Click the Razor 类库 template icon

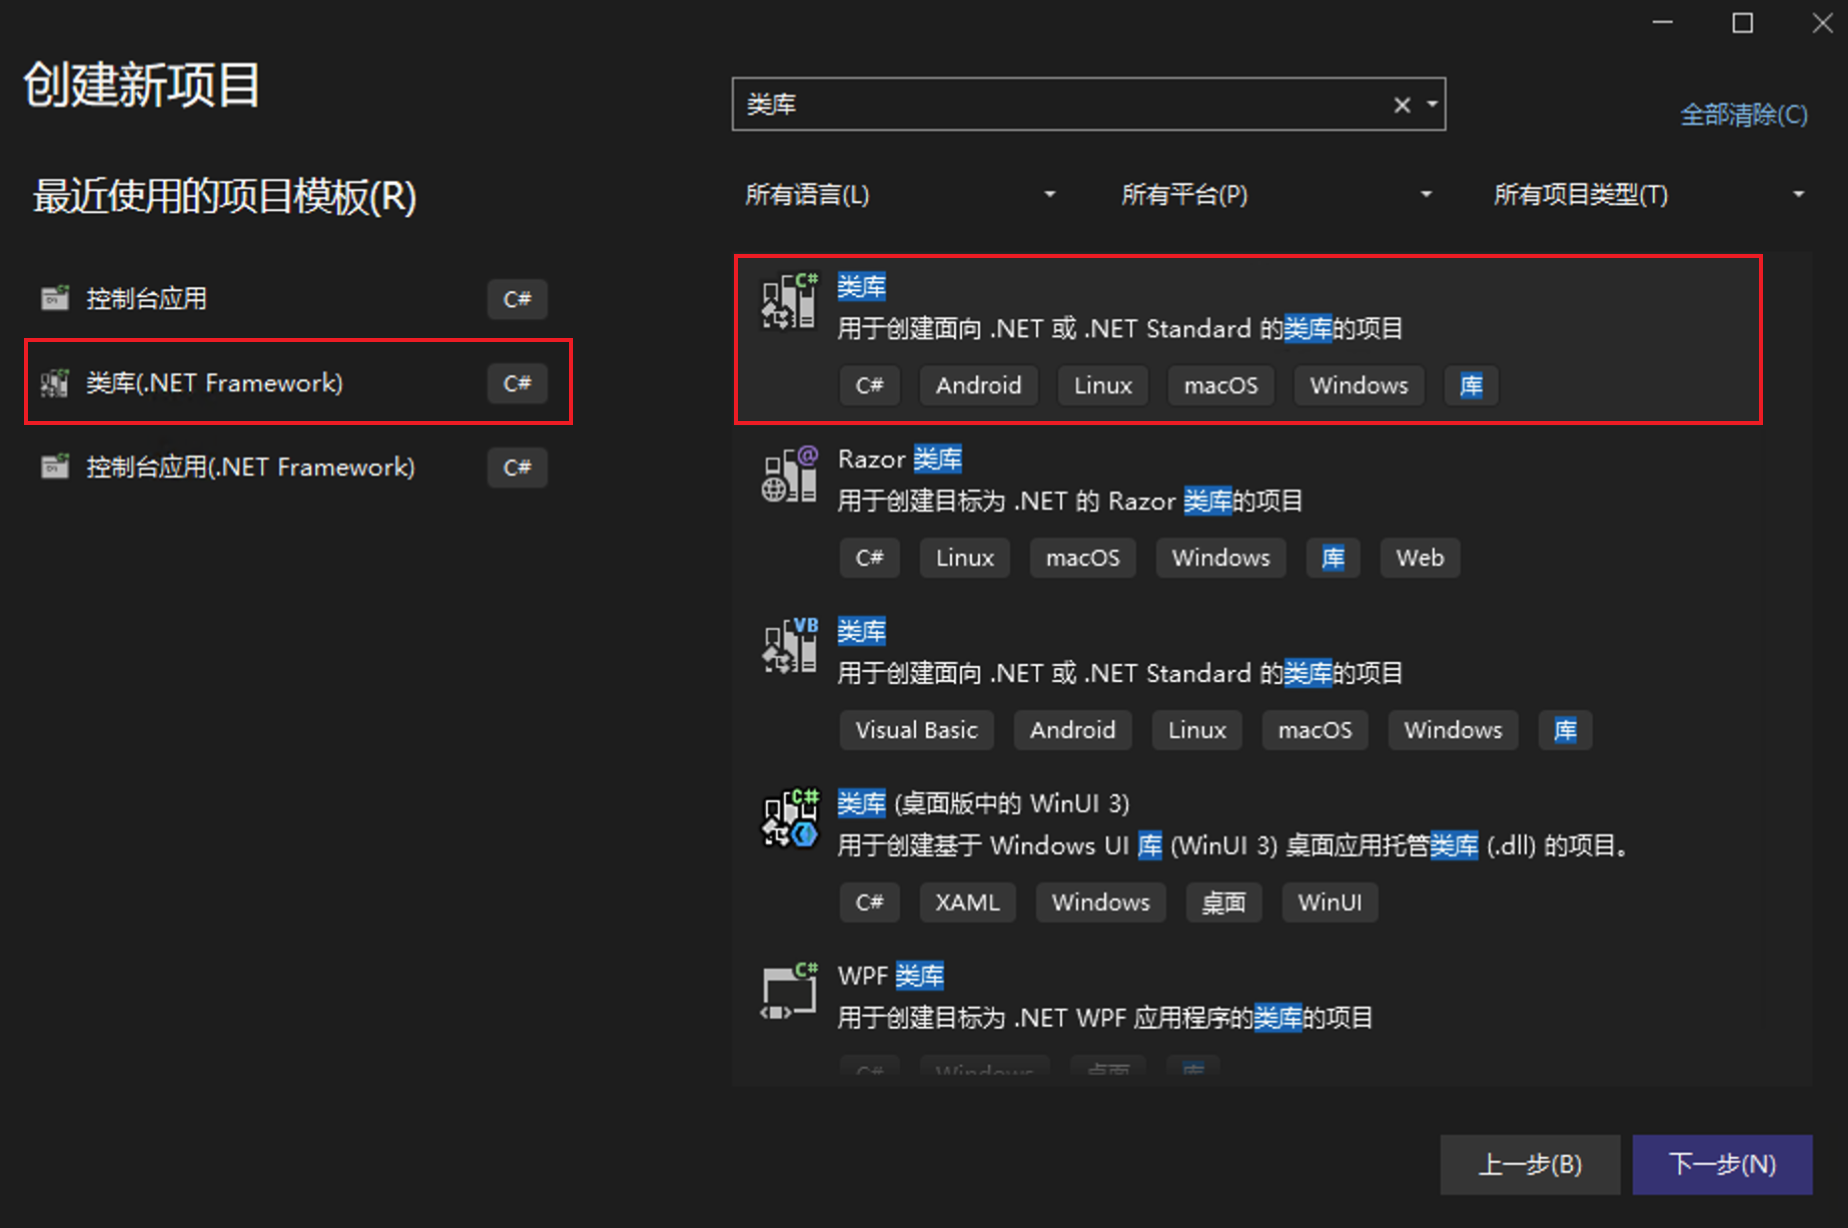pos(790,475)
